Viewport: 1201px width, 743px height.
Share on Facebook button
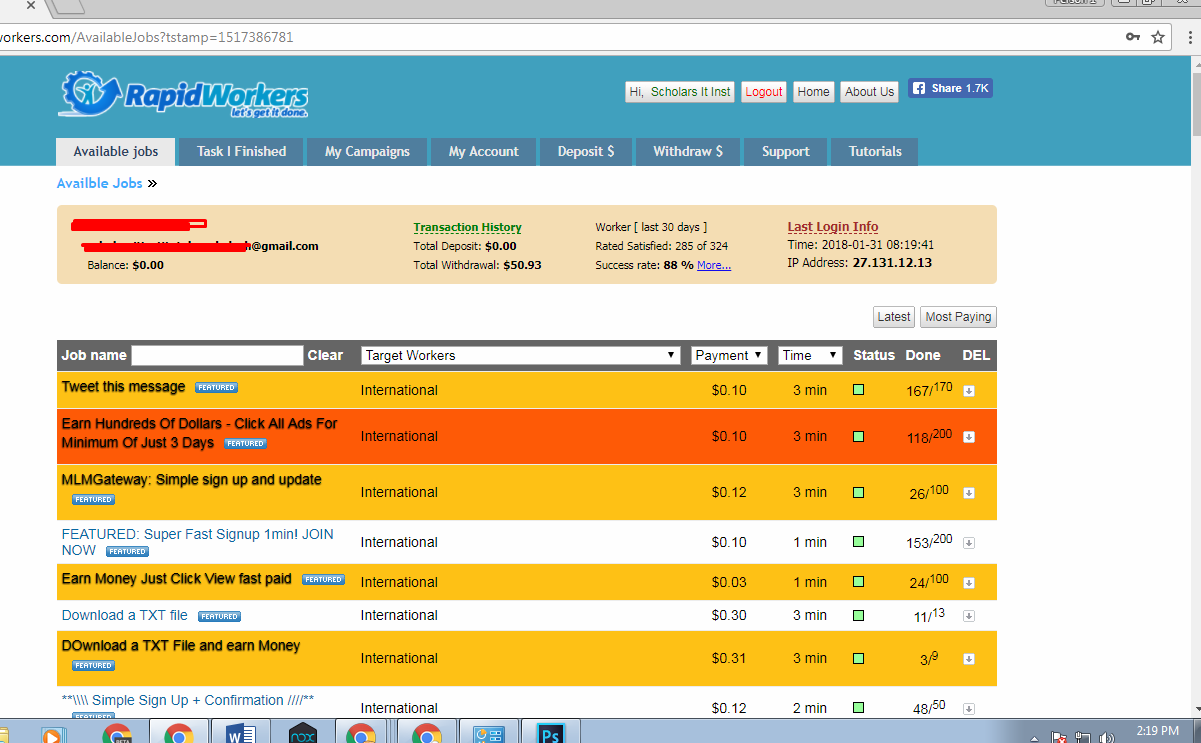click(x=950, y=88)
